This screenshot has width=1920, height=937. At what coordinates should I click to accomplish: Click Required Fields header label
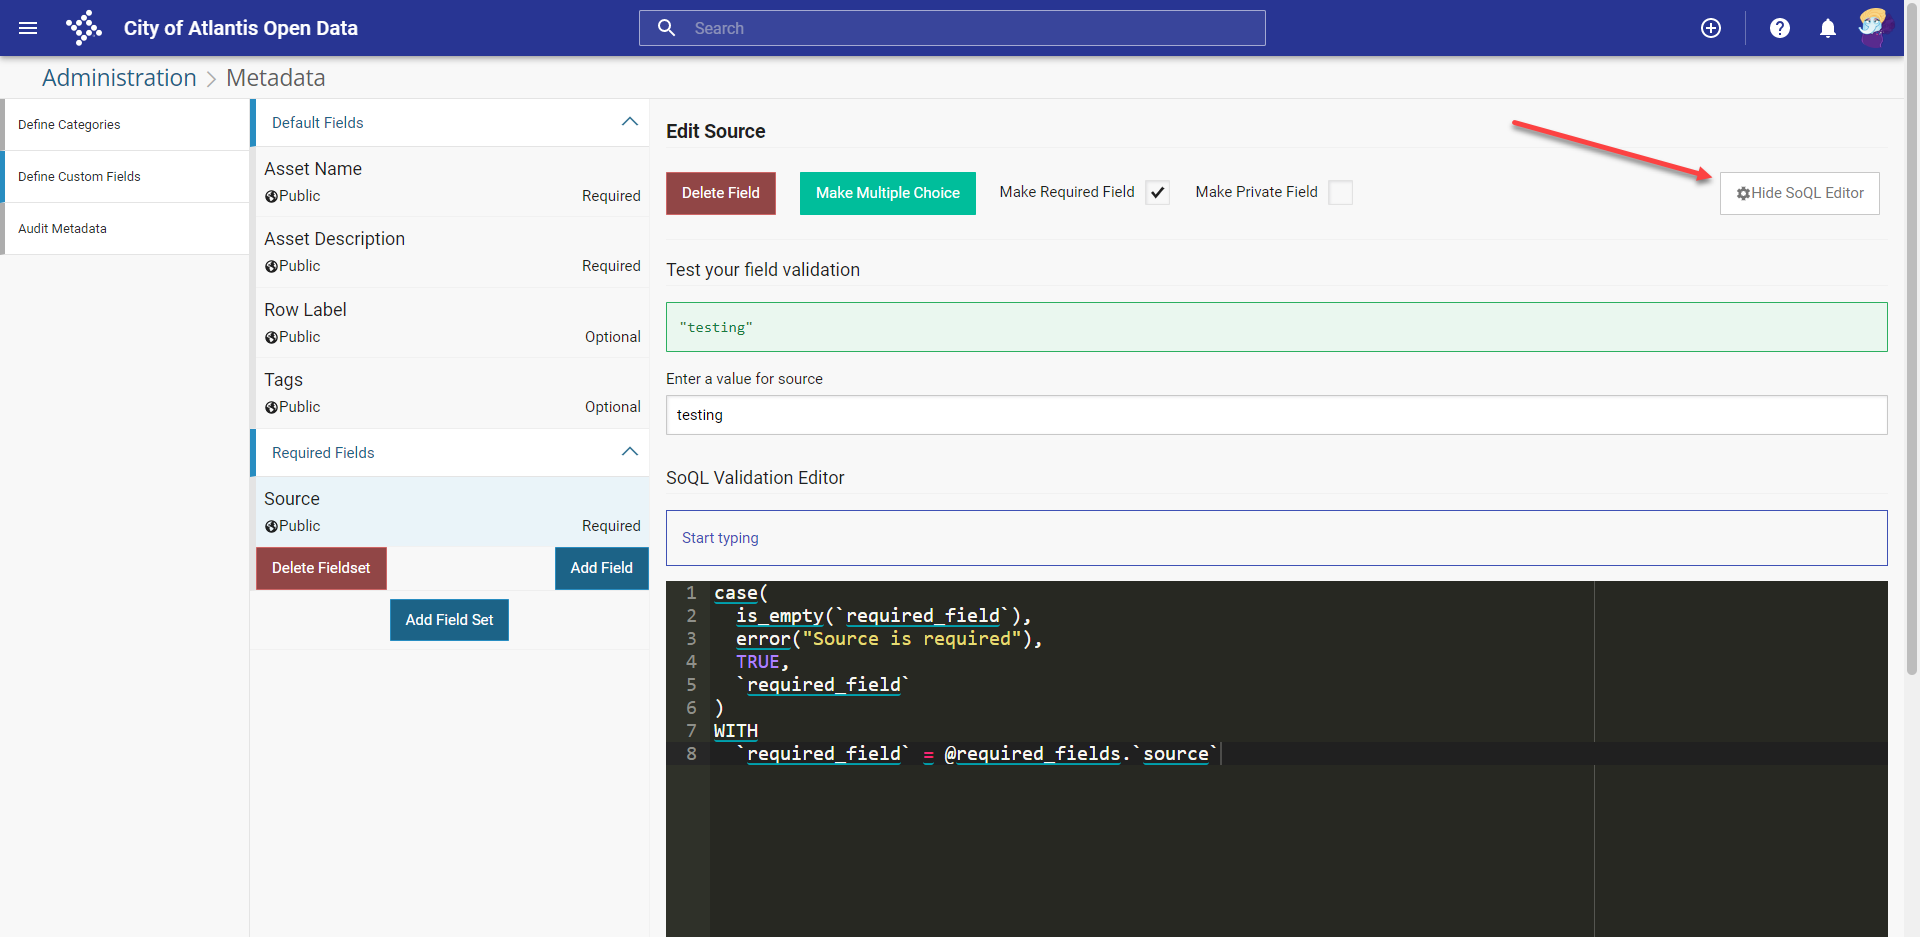[x=323, y=453]
